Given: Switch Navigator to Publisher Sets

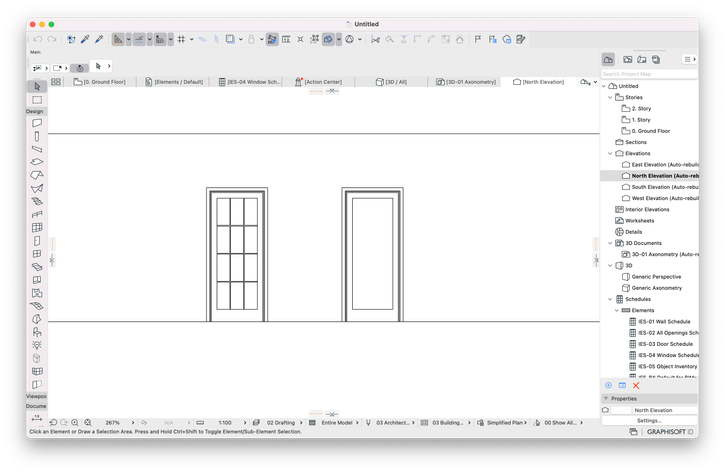Looking at the screenshot, I should click(x=656, y=59).
